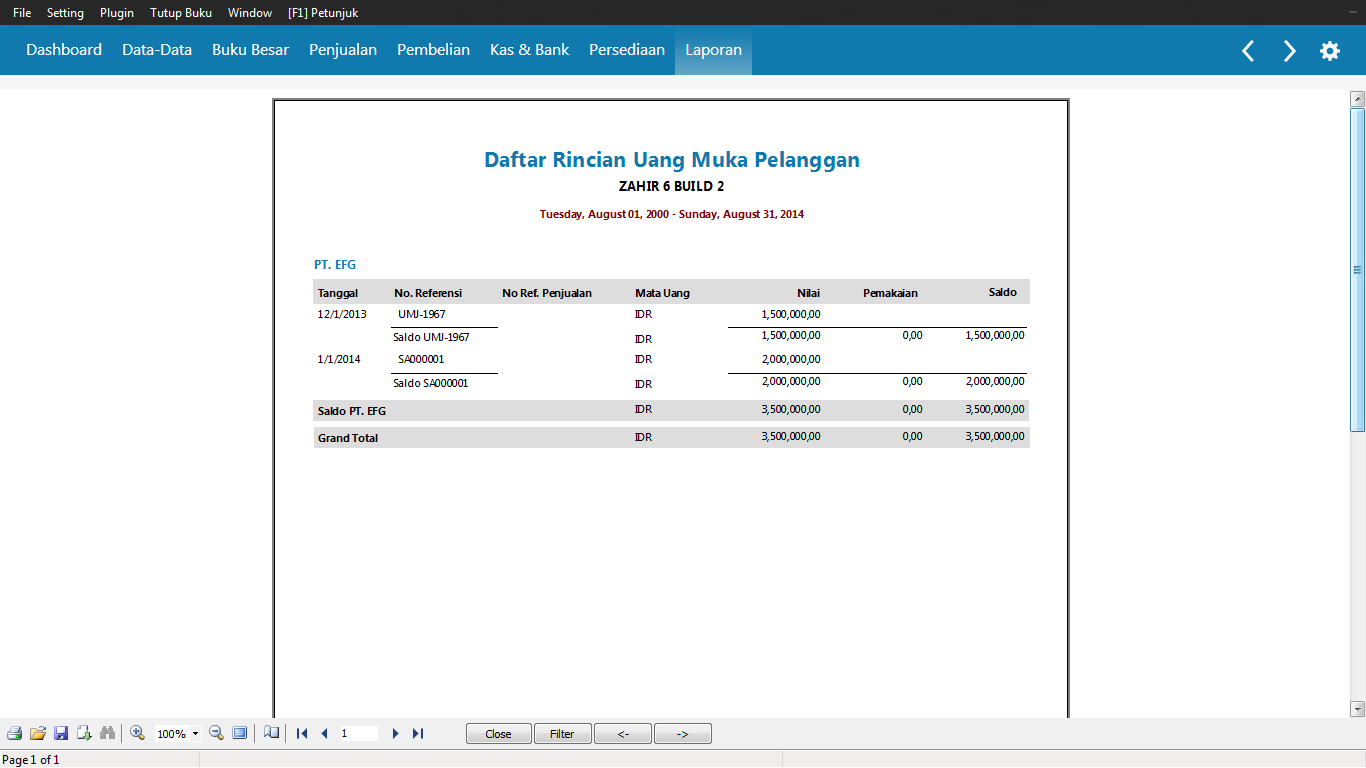Viewport: 1366px width, 768px height.
Task: Close the report preview
Action: 498,734
